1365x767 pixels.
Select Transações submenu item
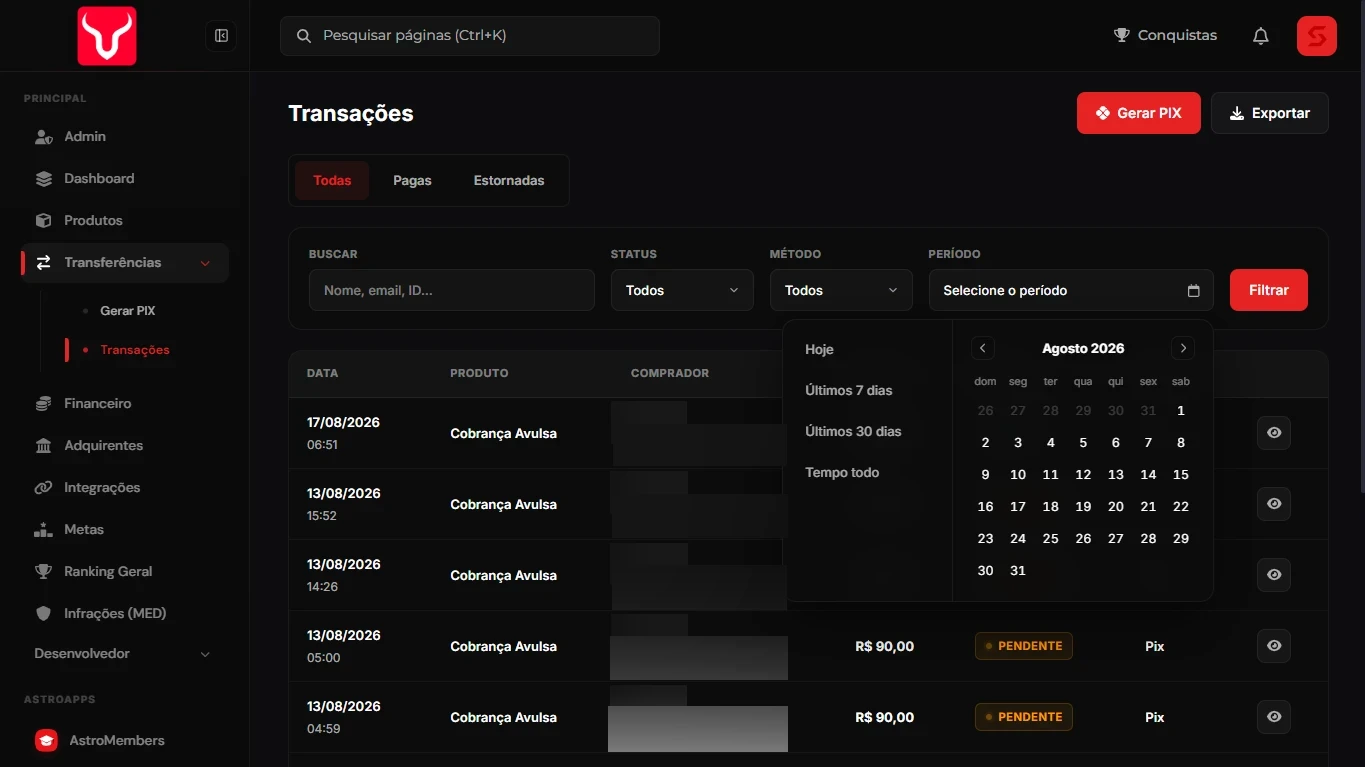pos(135,350)
